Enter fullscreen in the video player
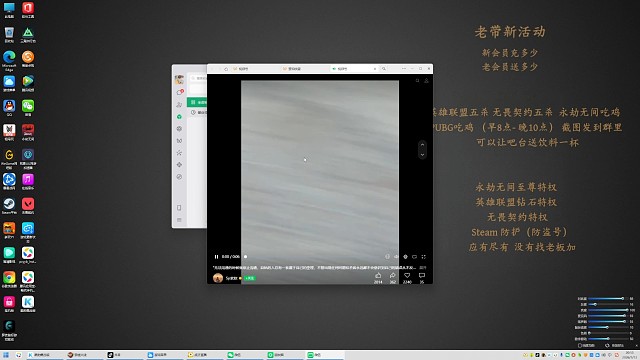The image size is (640, 360). [x=424, y=257]
